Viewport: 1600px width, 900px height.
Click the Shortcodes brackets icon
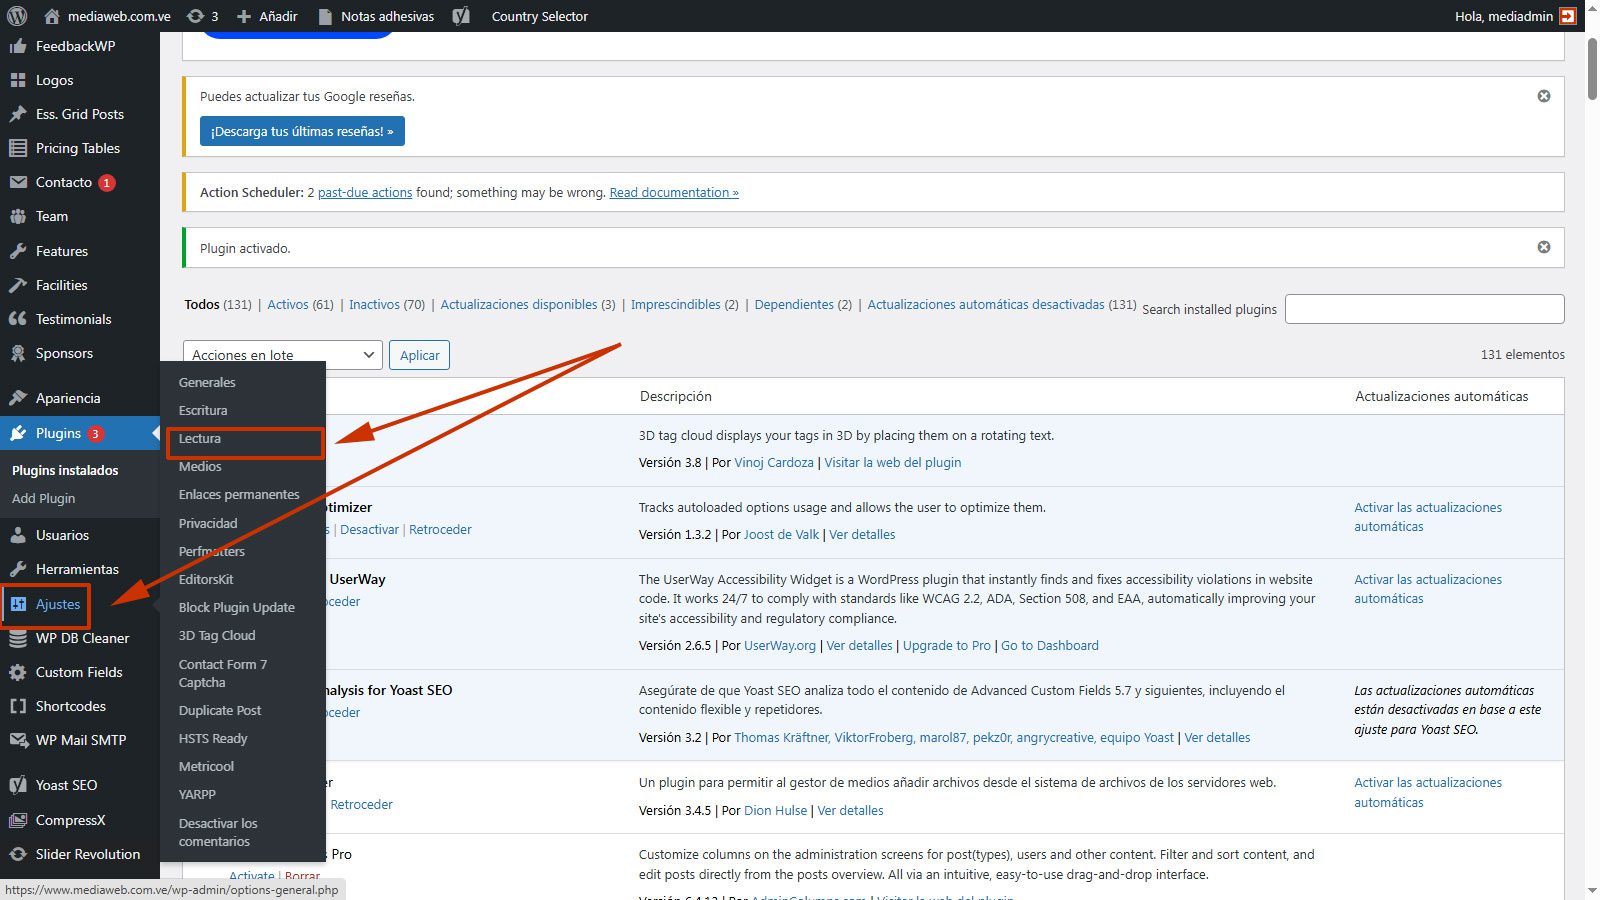(x=18, y=706)
